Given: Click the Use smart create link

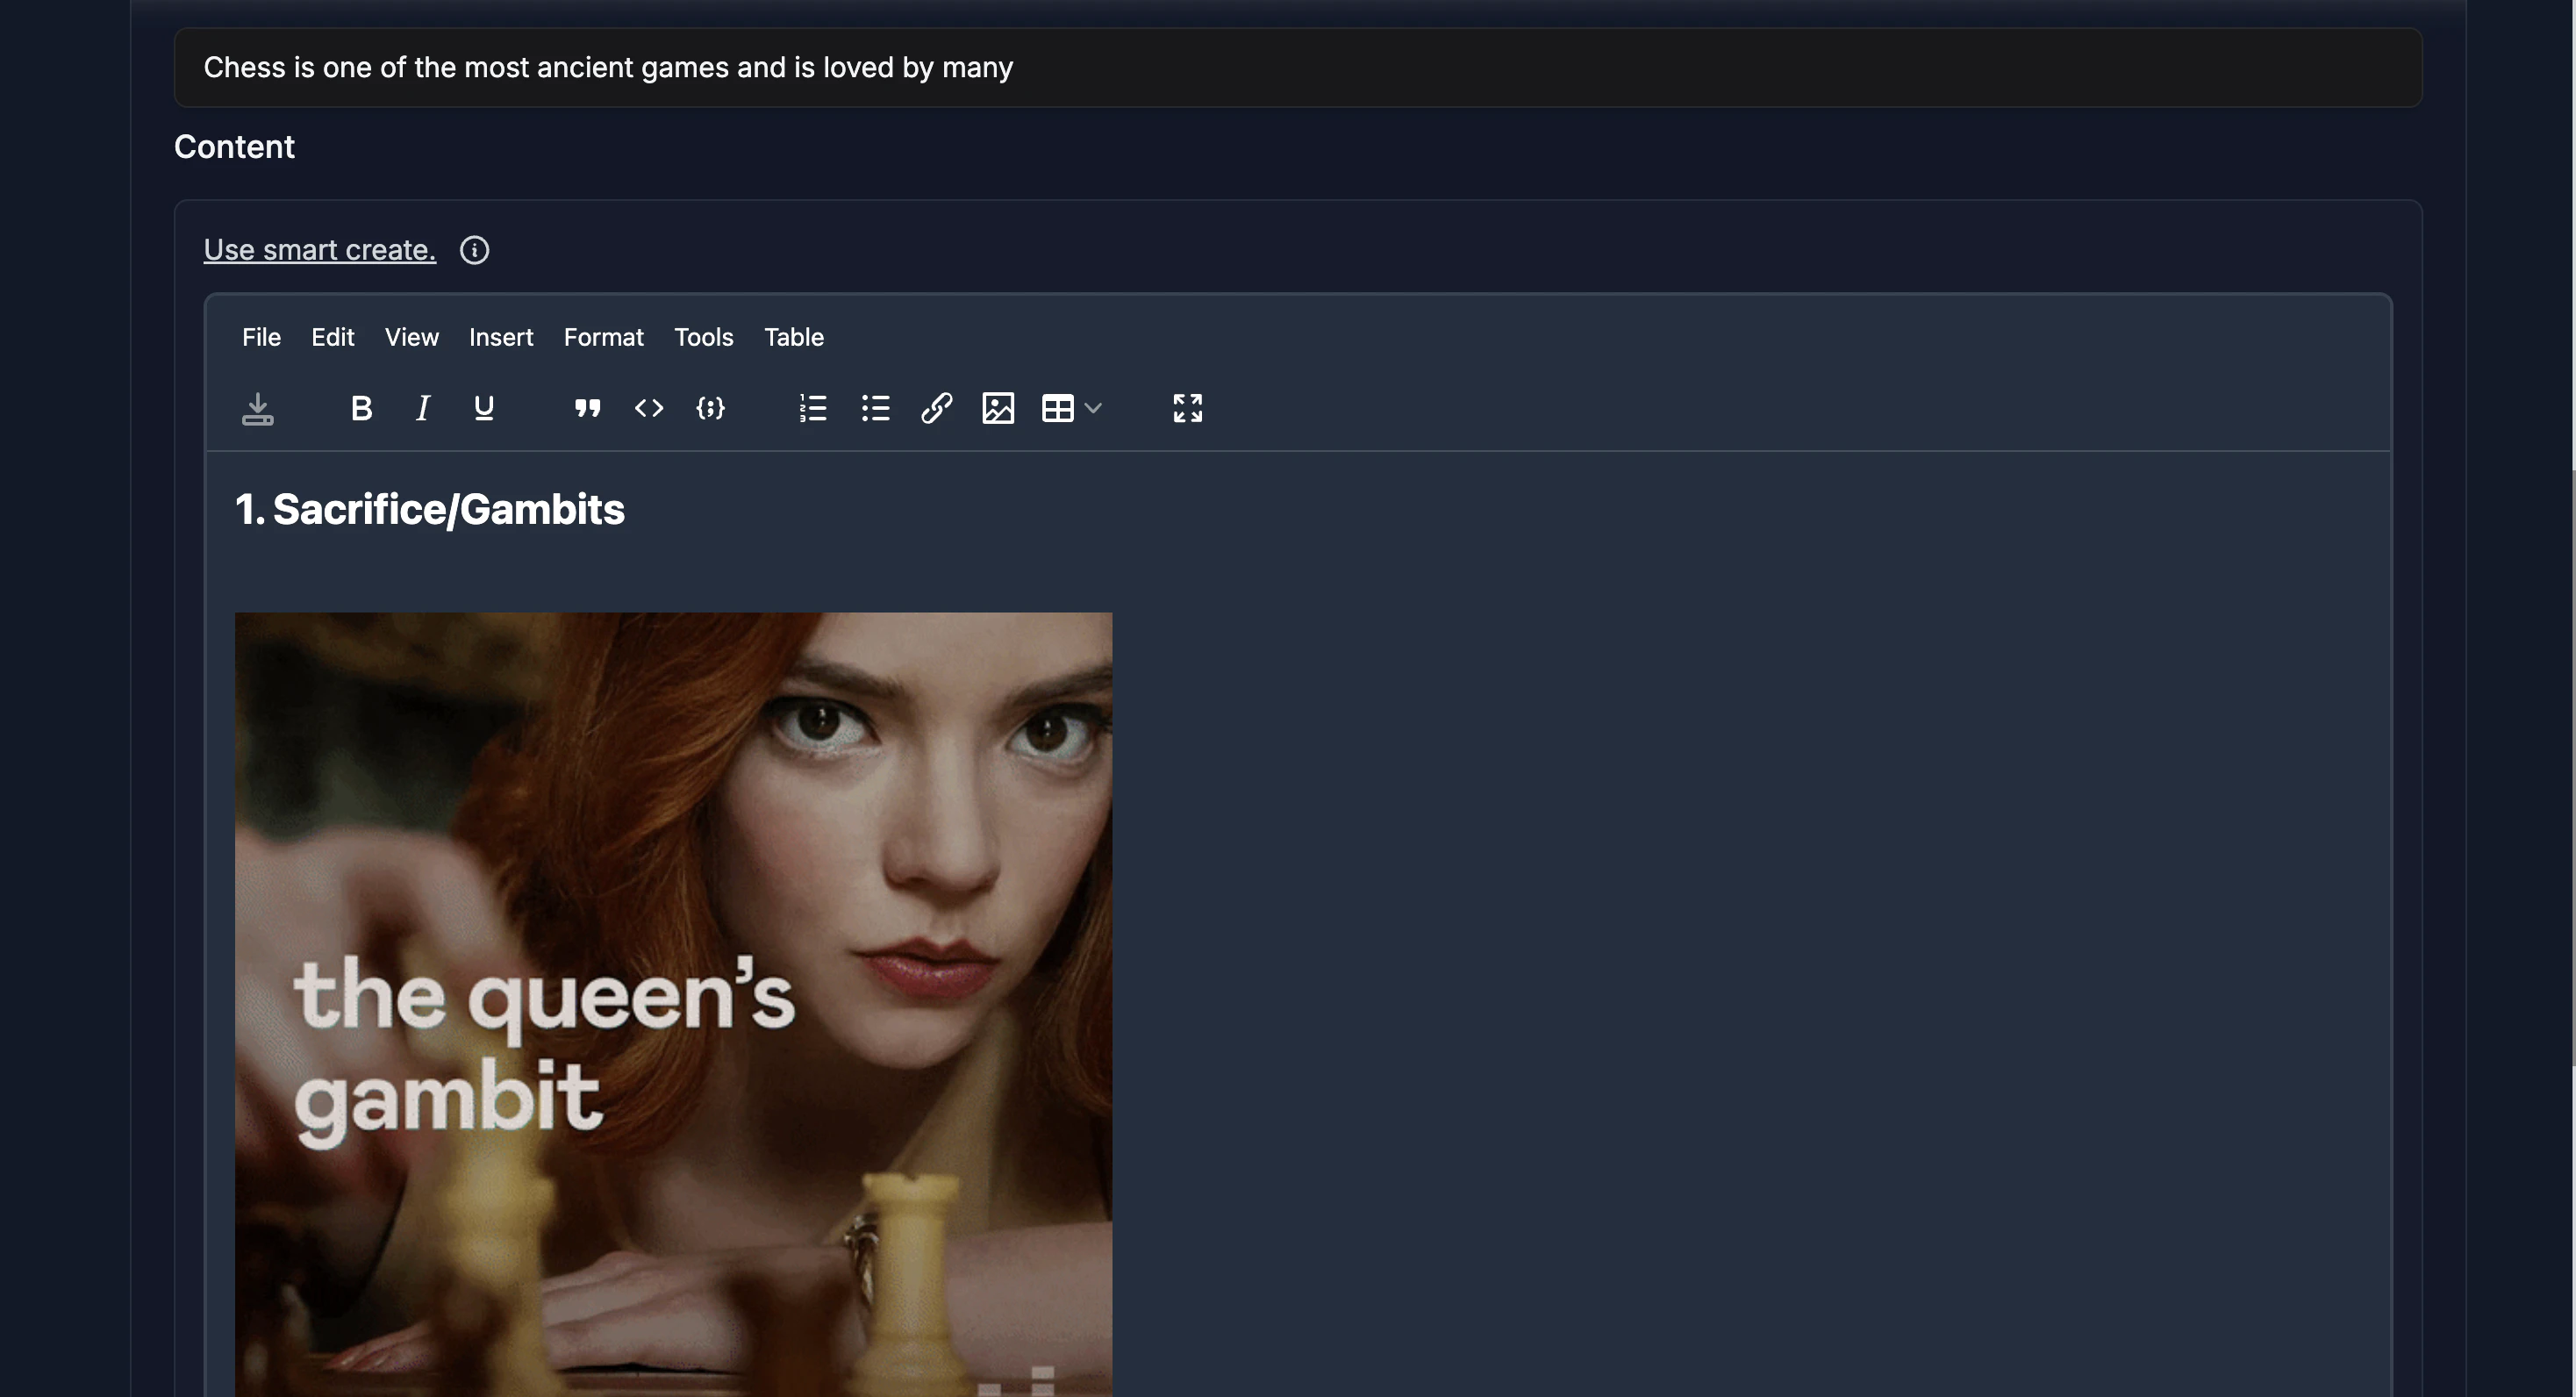Looking at the screenshot, I should coord(320,250).
